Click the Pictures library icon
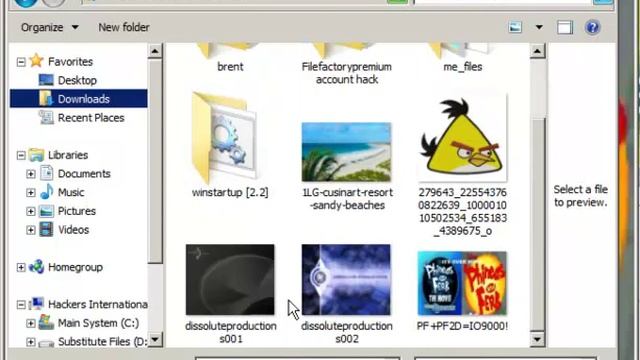Viewport: 640px width, 360px height. point(47,211)
